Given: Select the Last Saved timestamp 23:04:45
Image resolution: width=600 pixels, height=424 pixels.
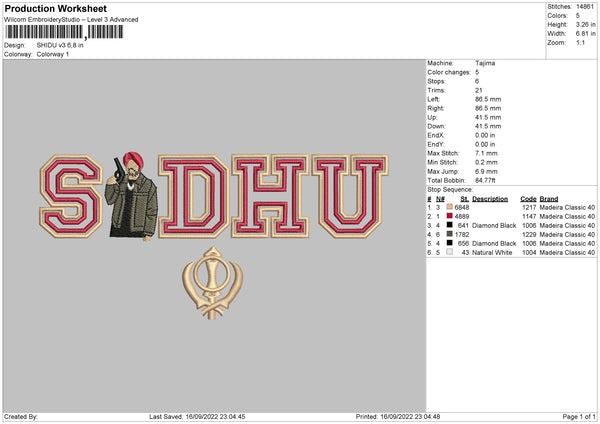Looking at the screenshot, I should (x=233, y=416).
